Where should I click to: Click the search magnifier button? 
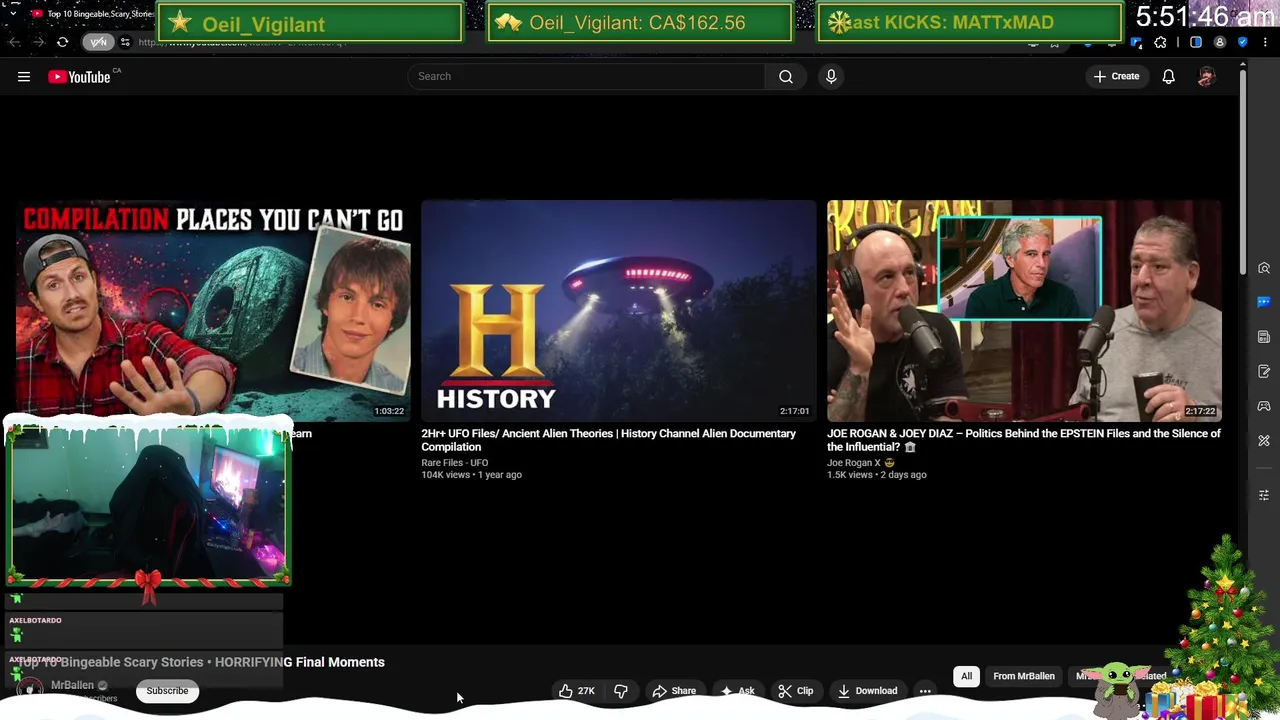click(x=786, y=76)
